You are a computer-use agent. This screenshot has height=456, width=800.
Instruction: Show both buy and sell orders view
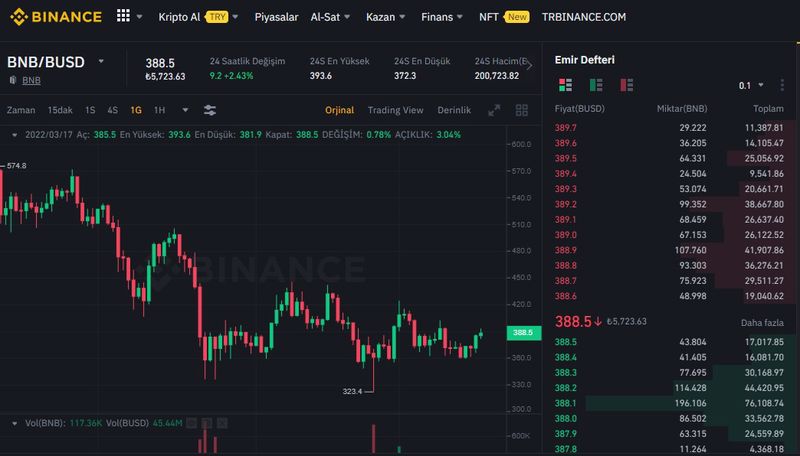click(565, 85)
